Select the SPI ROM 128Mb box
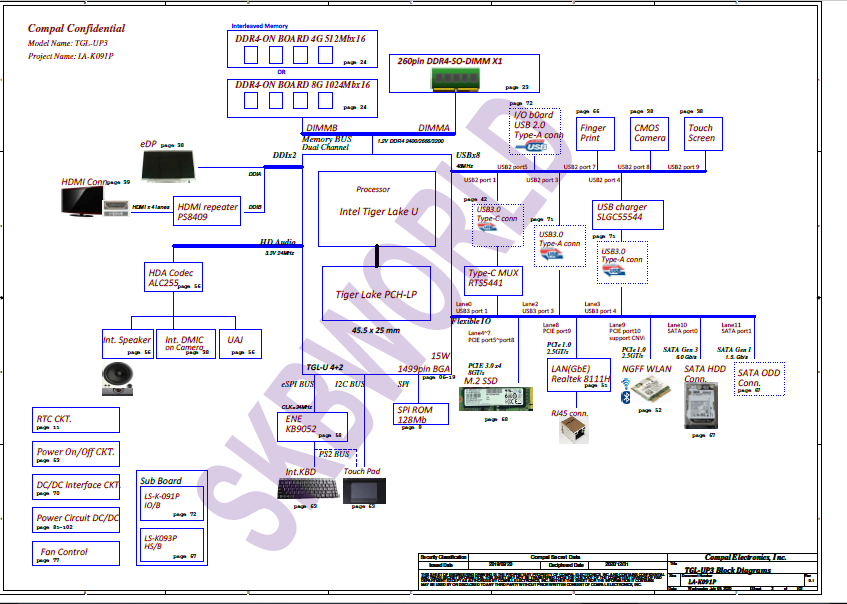847x604 pixels. pyautogui.click(x=420, y=414)
